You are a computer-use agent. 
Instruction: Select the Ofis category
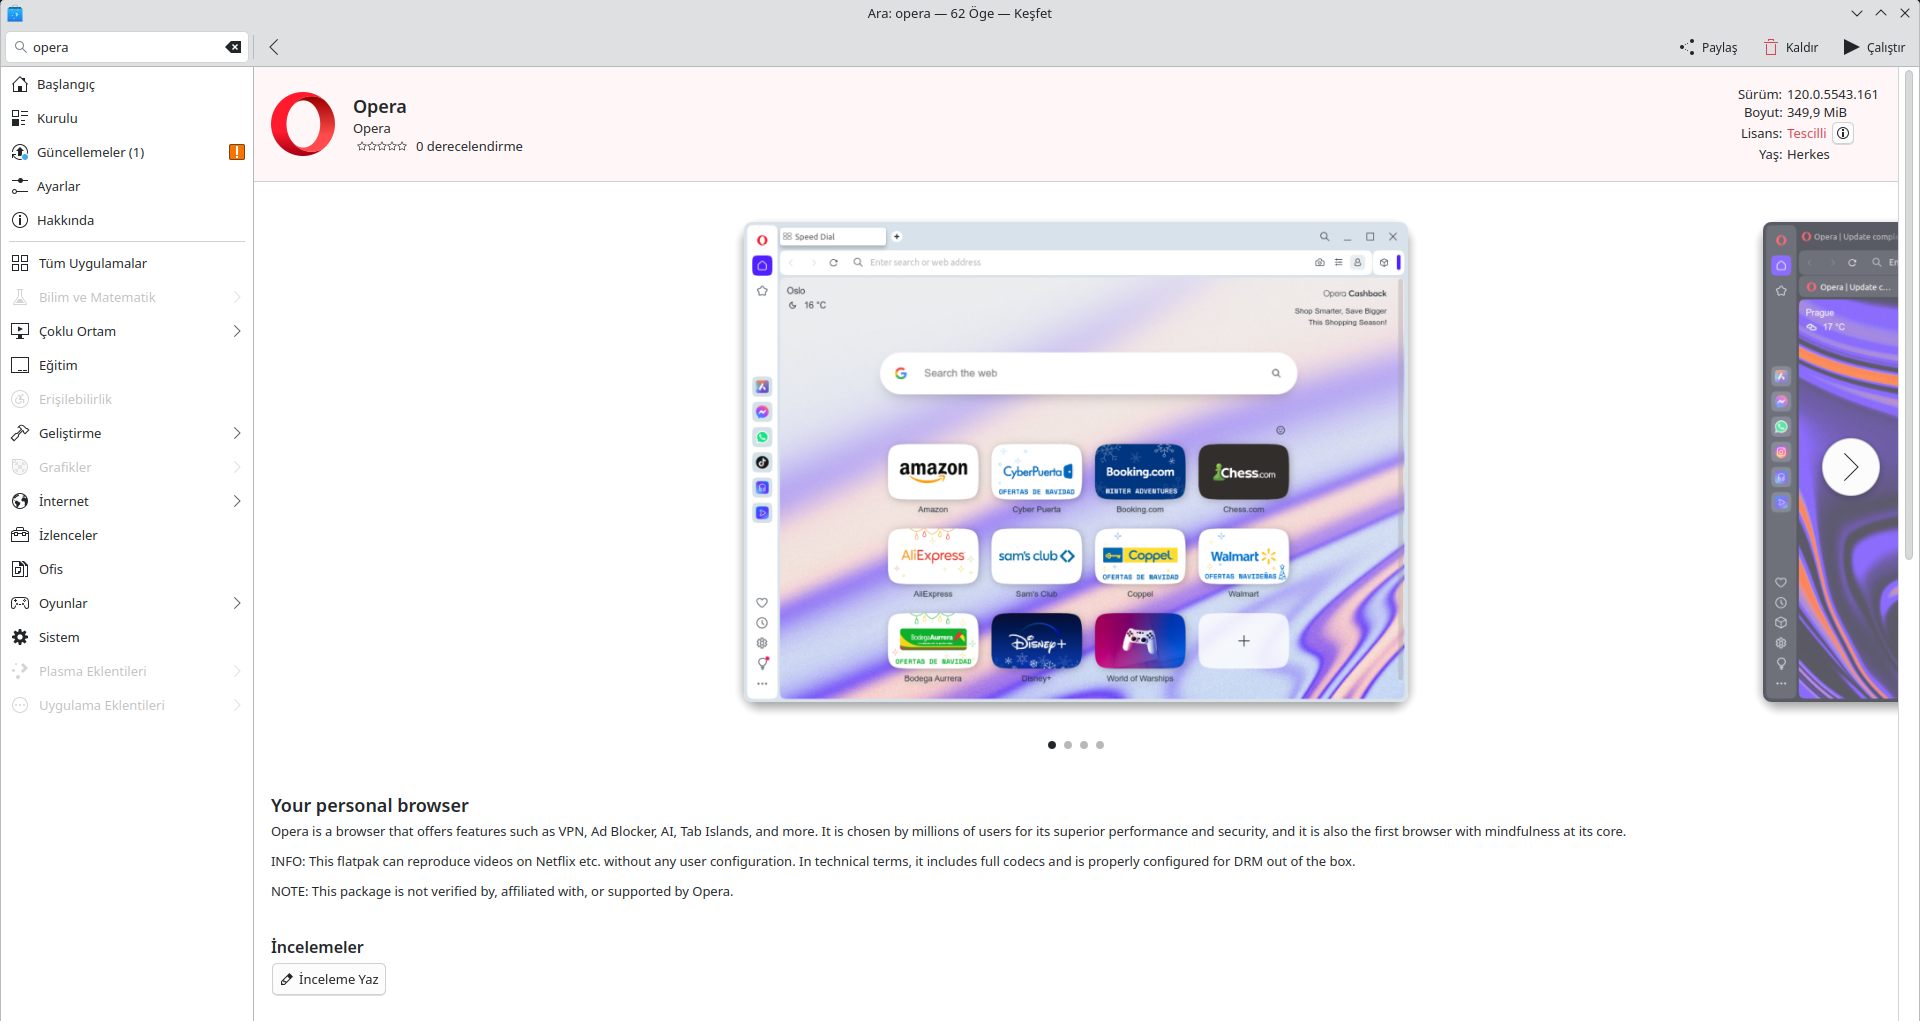(127, 569)
